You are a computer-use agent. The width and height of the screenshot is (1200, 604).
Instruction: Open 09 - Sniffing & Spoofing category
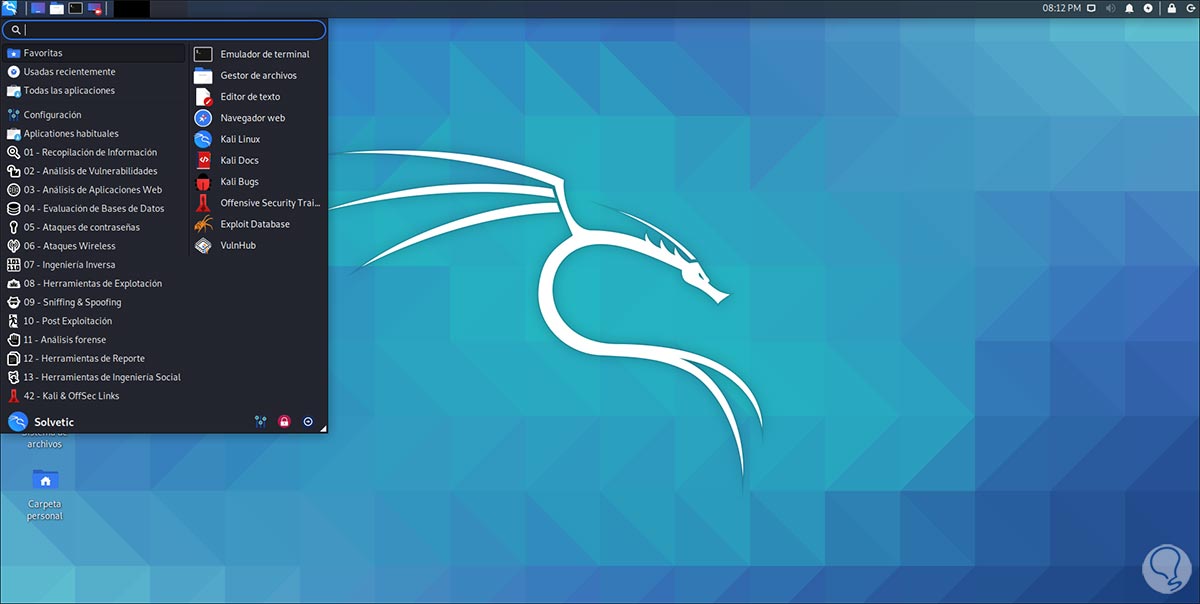[x=95, y=302]
